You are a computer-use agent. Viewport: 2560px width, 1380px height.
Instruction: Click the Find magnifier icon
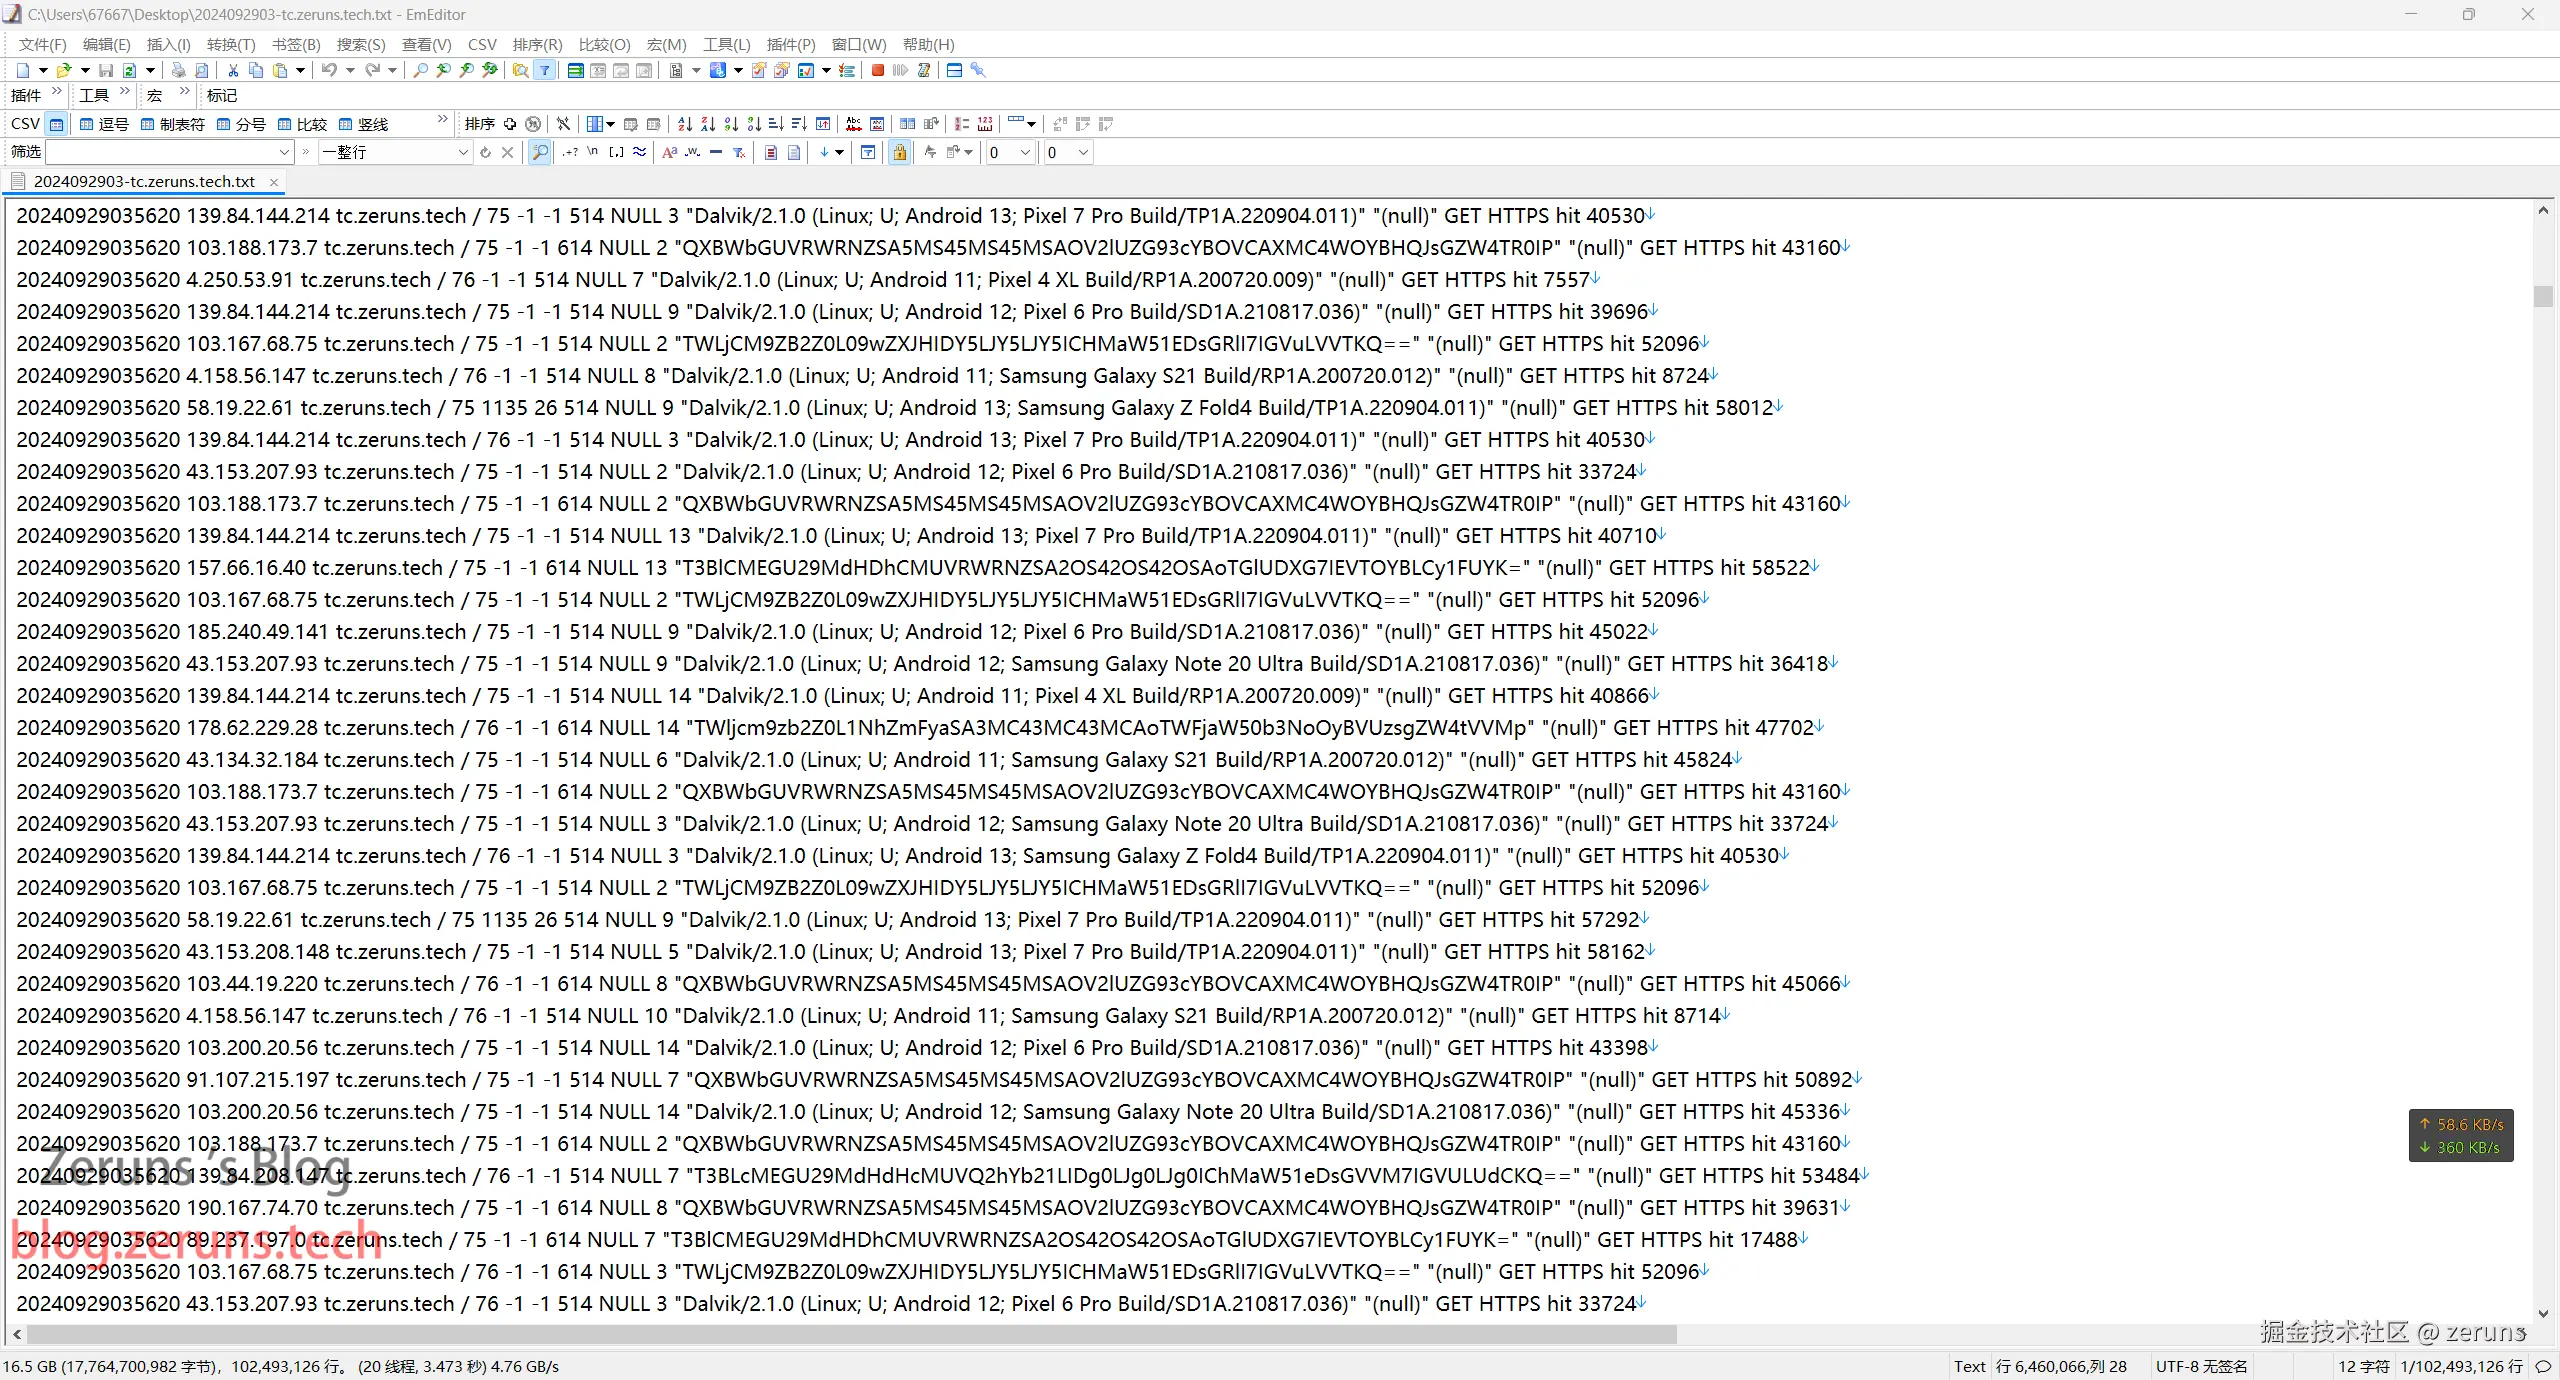point(420,70)
